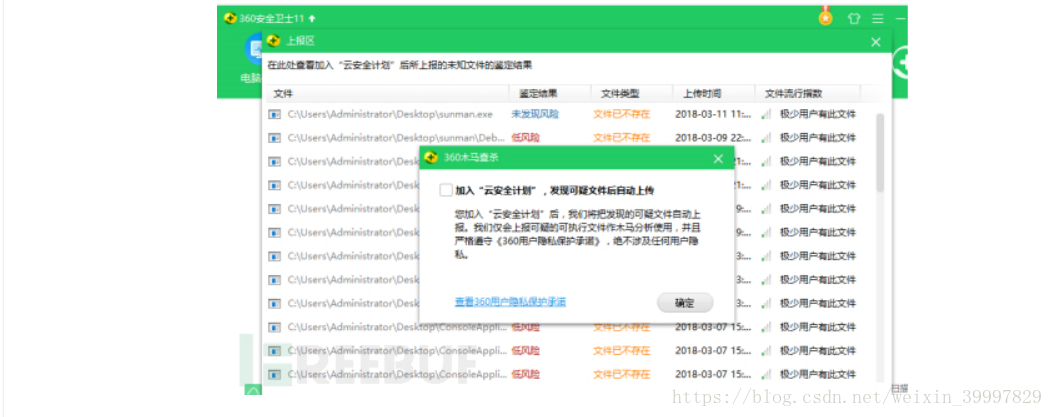This screenshot has height=417, width=1053.
Task: Close the 上报区 window
Action: pyautogui.click(x=876, y=42)
